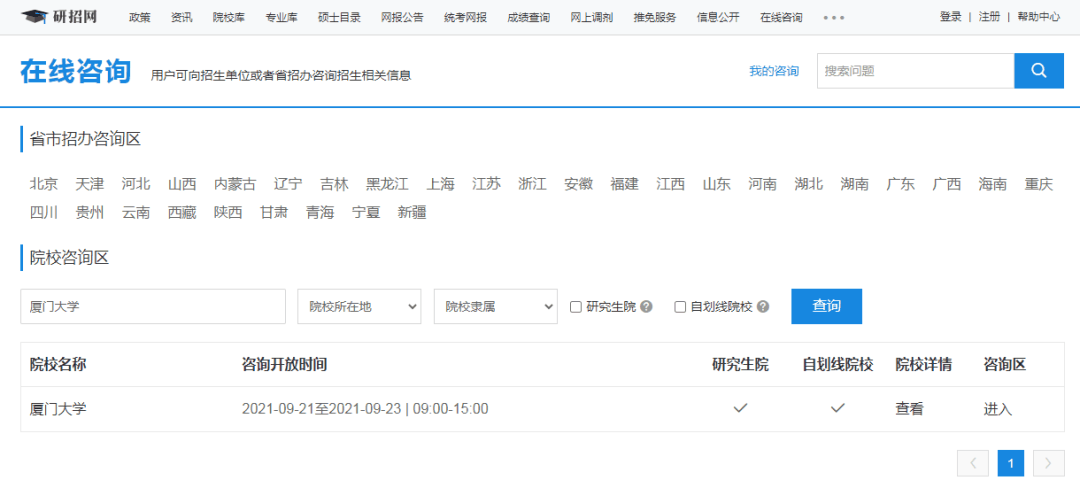Click the magnifier search button

tap(1039, 71)
